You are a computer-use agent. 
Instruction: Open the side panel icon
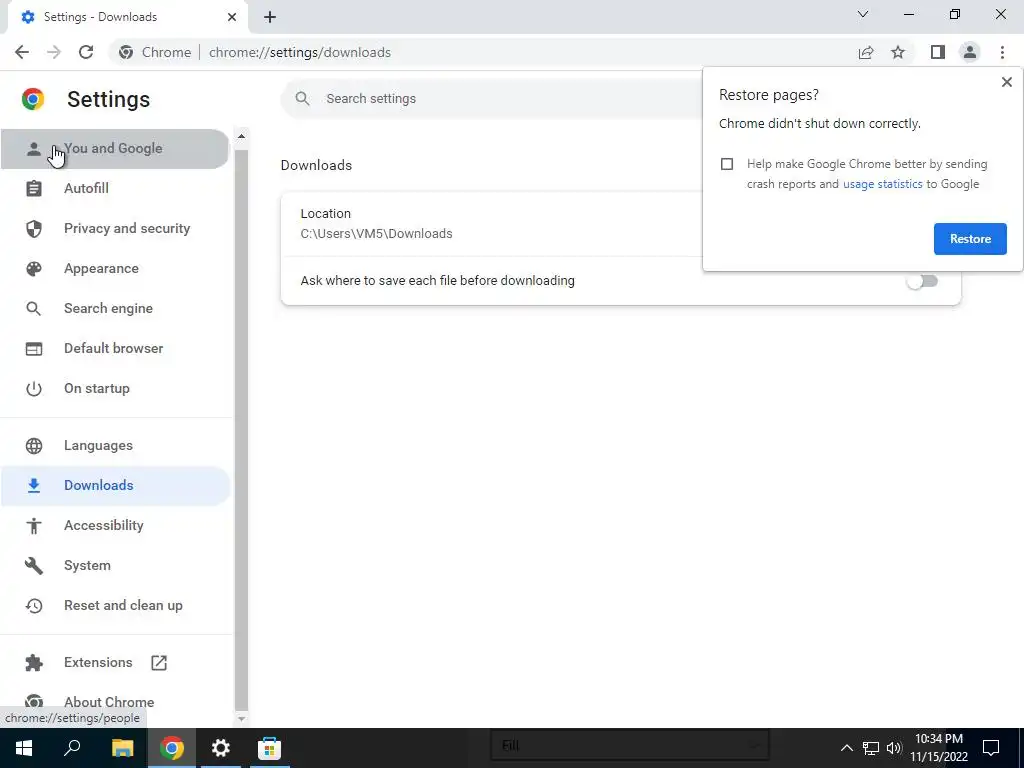pos(938,52)
